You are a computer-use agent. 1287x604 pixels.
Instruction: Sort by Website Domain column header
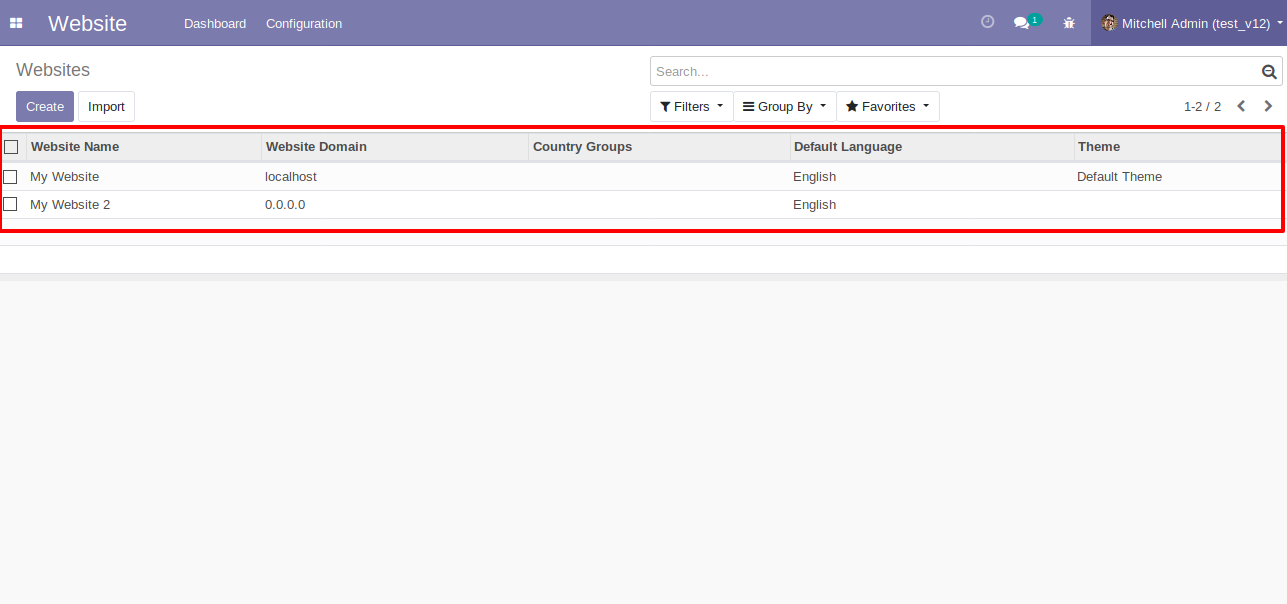point(395,147)
